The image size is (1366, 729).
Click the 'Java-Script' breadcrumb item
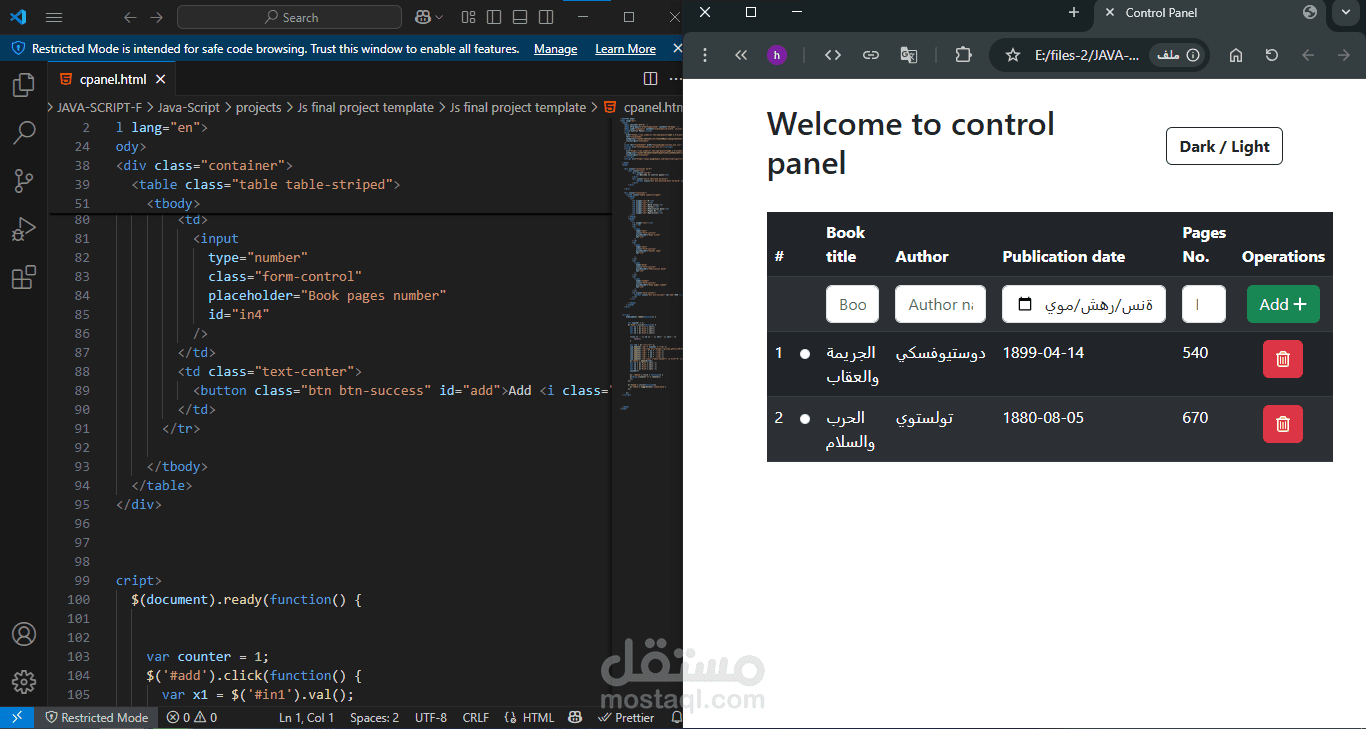[x=189, y=107]
